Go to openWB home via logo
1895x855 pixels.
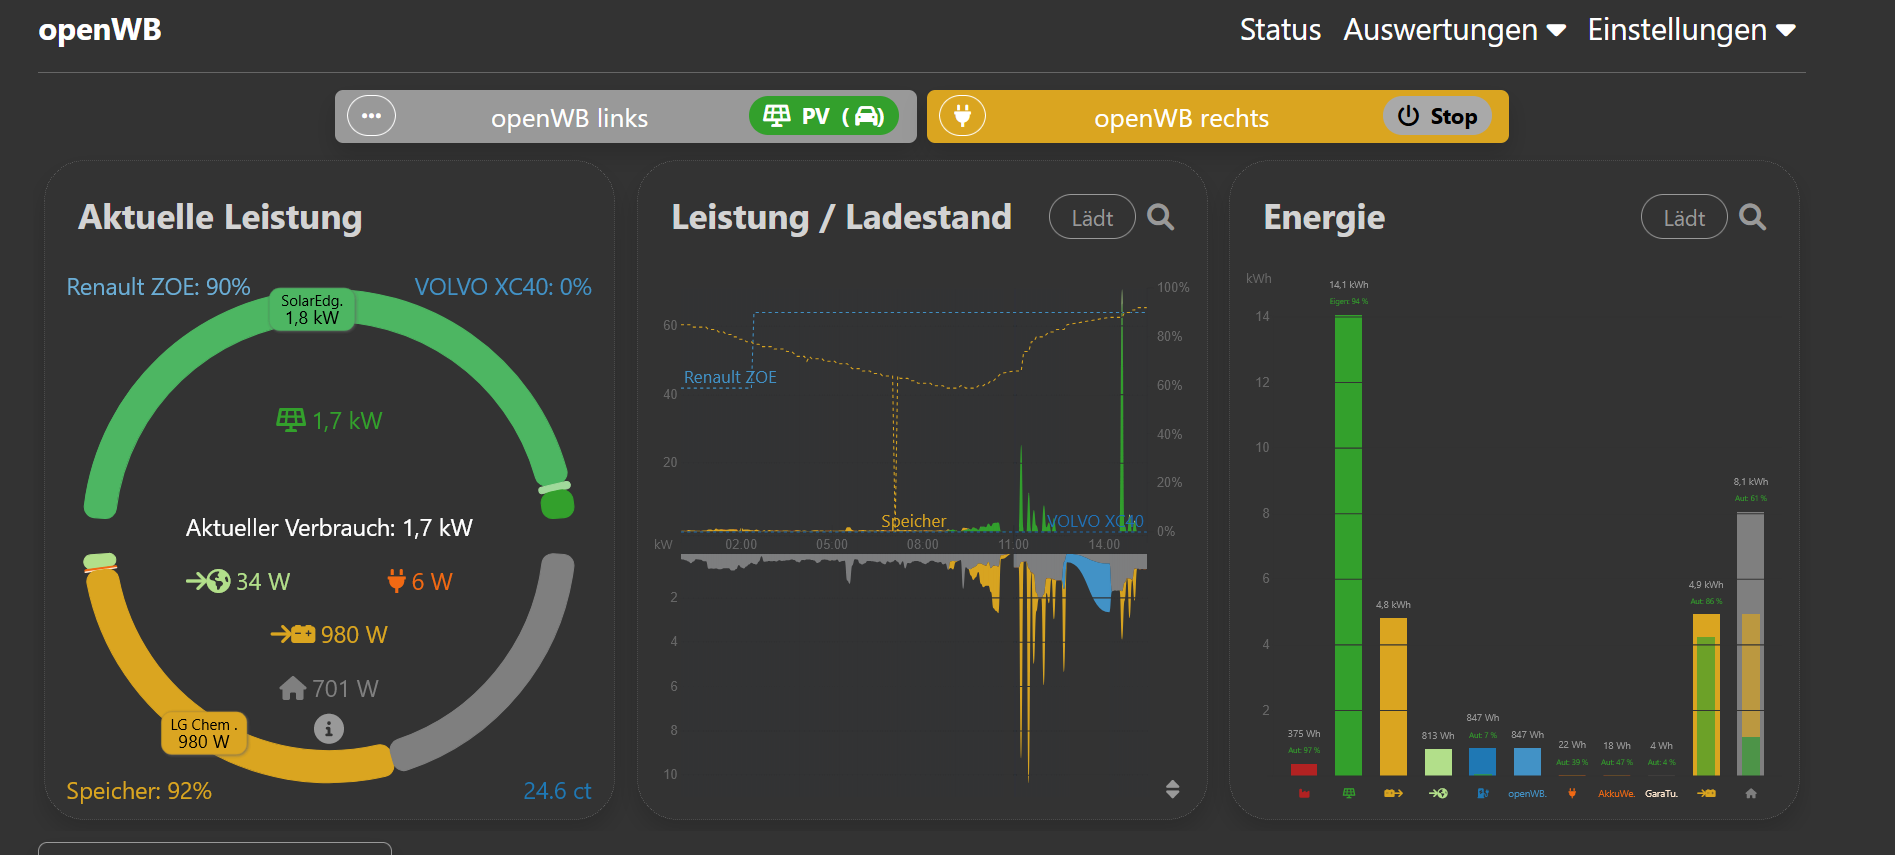click(x=100, y=30)
